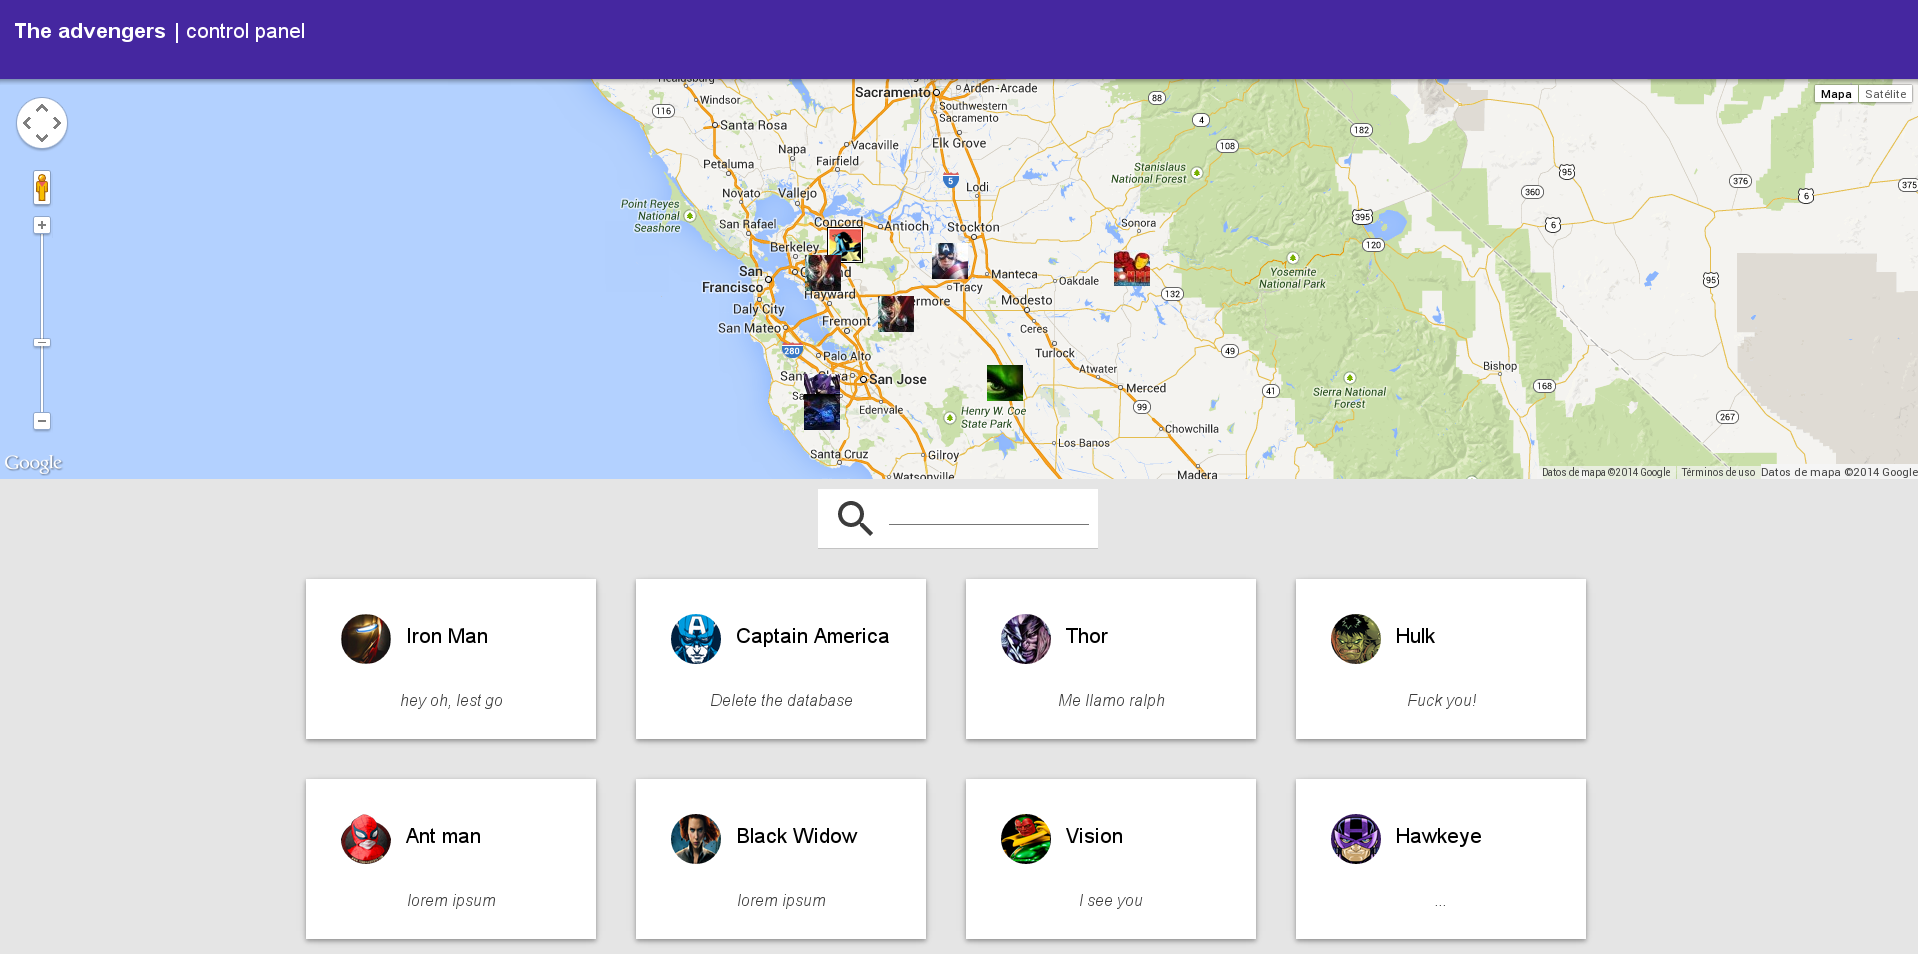This screenshot has width=1918, height=954.
Task: Click the Iron Man avatar
Action: point(366,638)
